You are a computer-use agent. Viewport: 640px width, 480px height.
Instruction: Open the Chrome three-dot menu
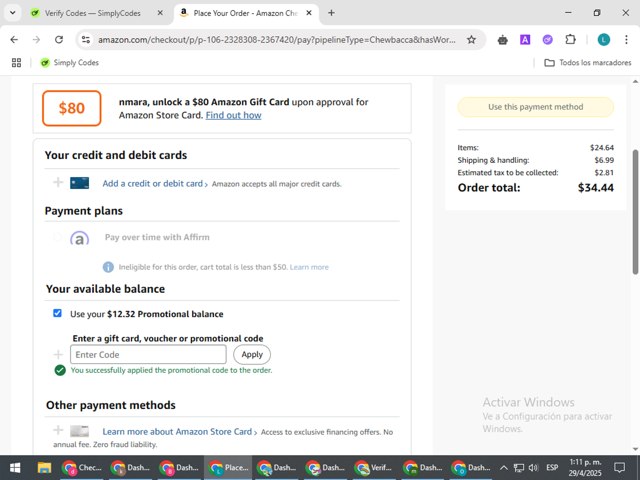tap(626, 40)
